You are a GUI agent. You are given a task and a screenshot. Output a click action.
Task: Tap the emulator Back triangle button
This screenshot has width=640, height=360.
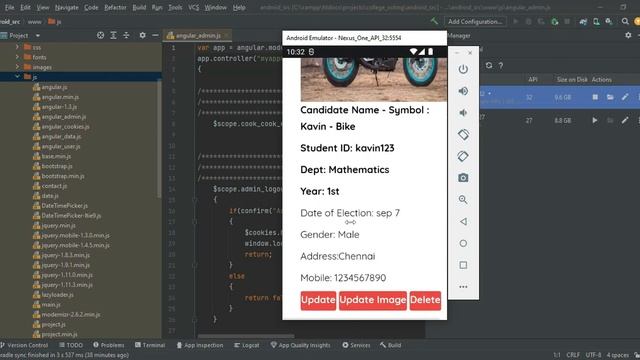pyautogui.click(x=463, y=222)
